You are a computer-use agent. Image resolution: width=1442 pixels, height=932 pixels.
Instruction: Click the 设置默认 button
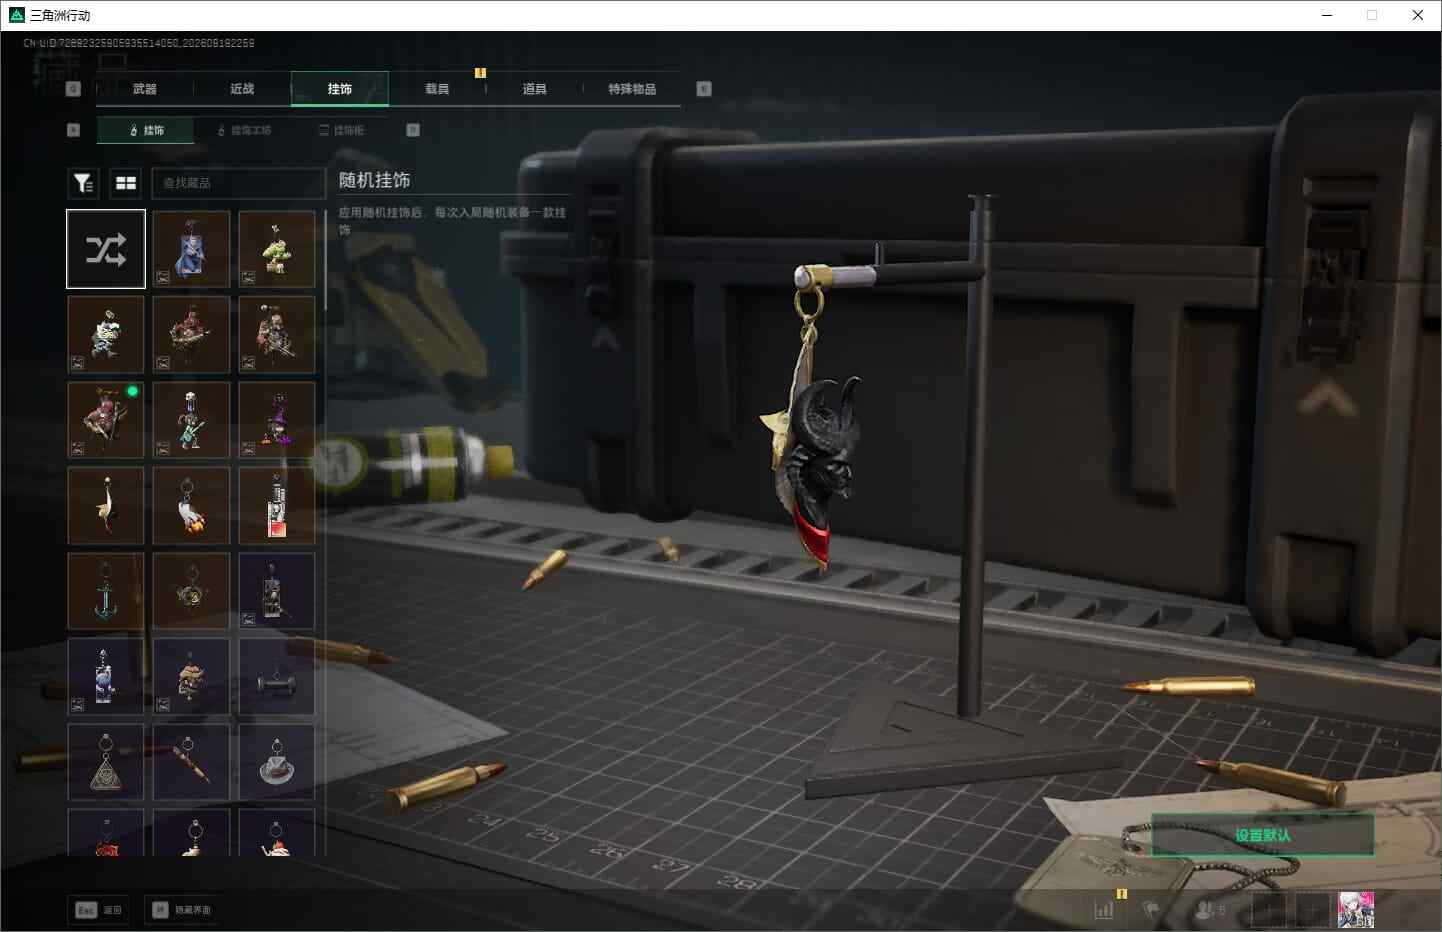point(1262,835)
